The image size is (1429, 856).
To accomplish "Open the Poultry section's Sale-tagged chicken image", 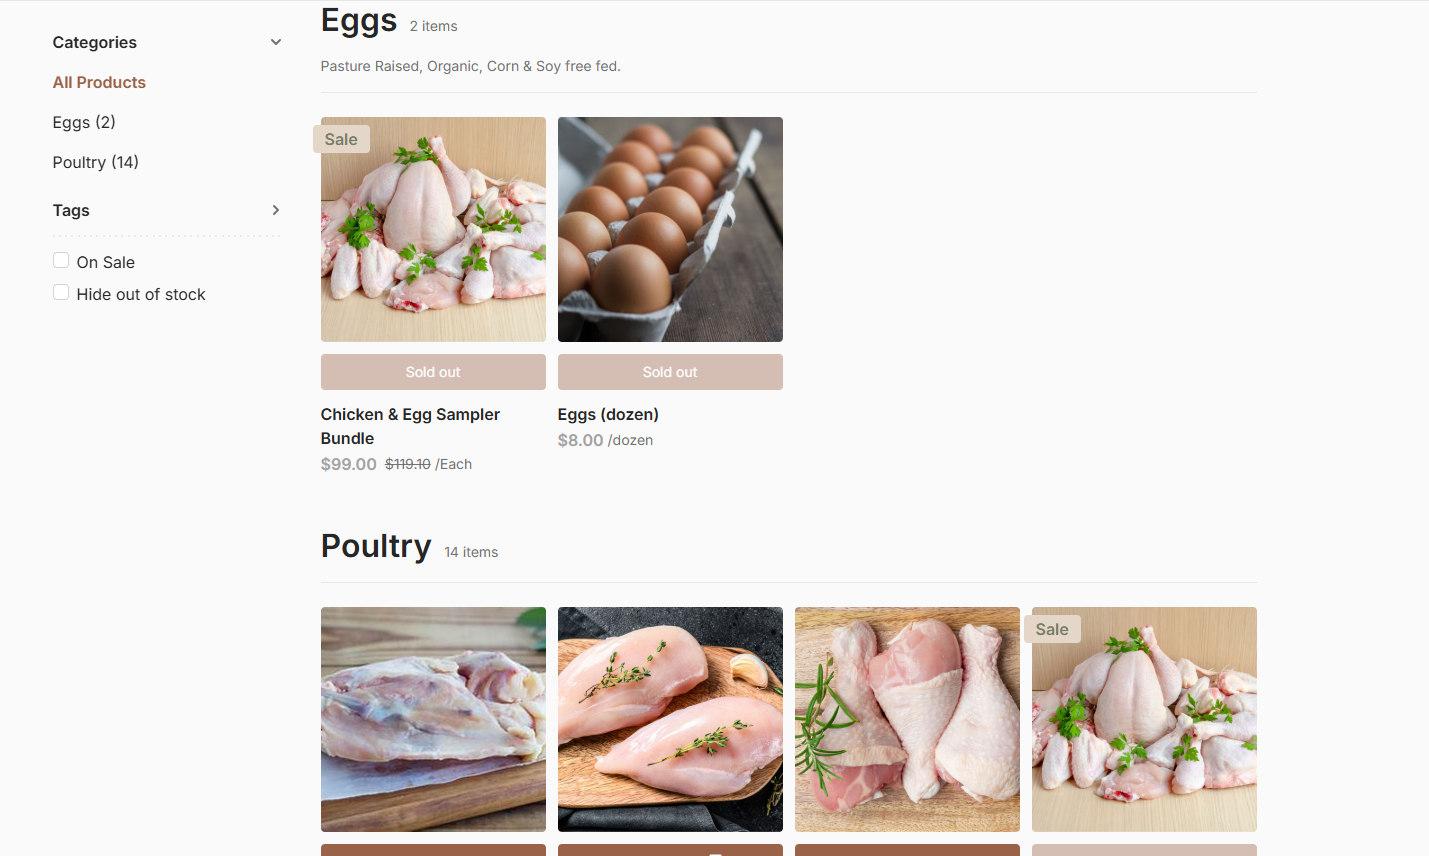I will (1144, 730).
